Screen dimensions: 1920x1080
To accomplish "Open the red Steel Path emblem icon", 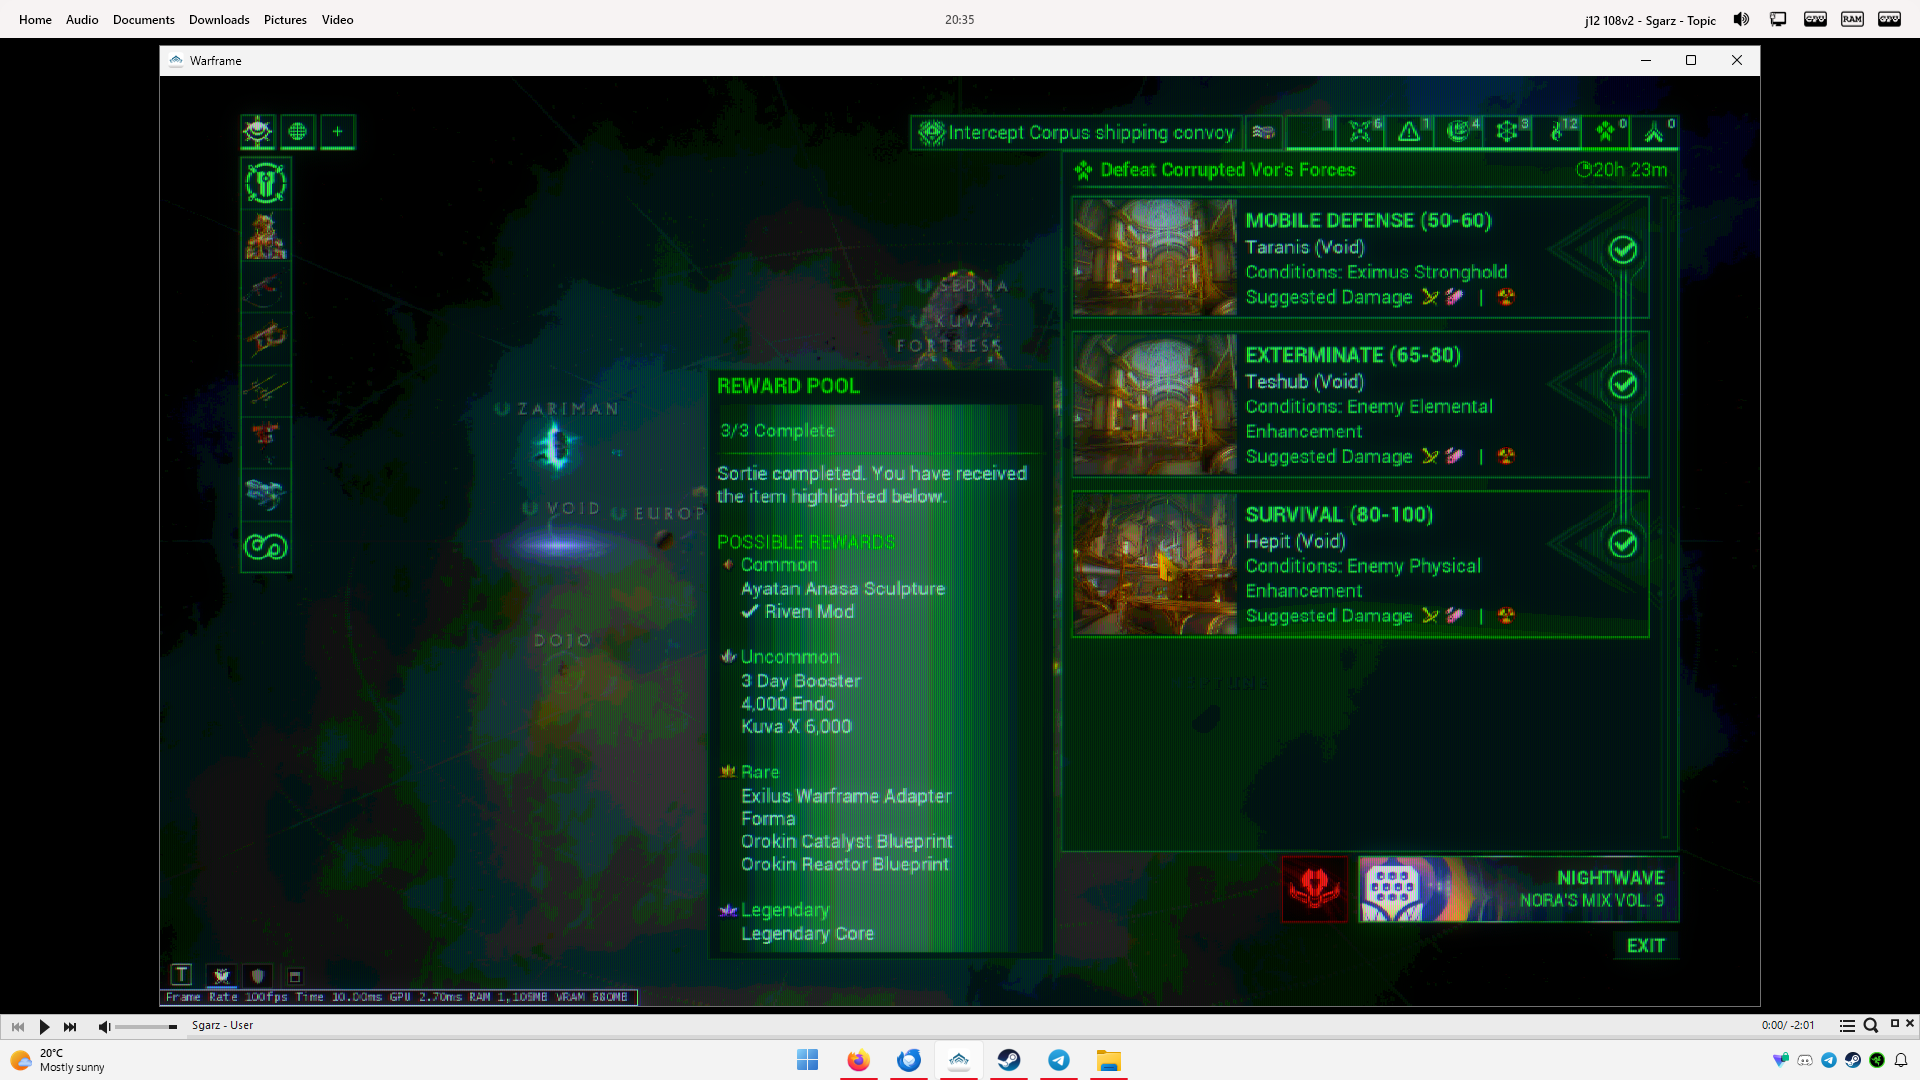I will click(x=1314, y=888).
